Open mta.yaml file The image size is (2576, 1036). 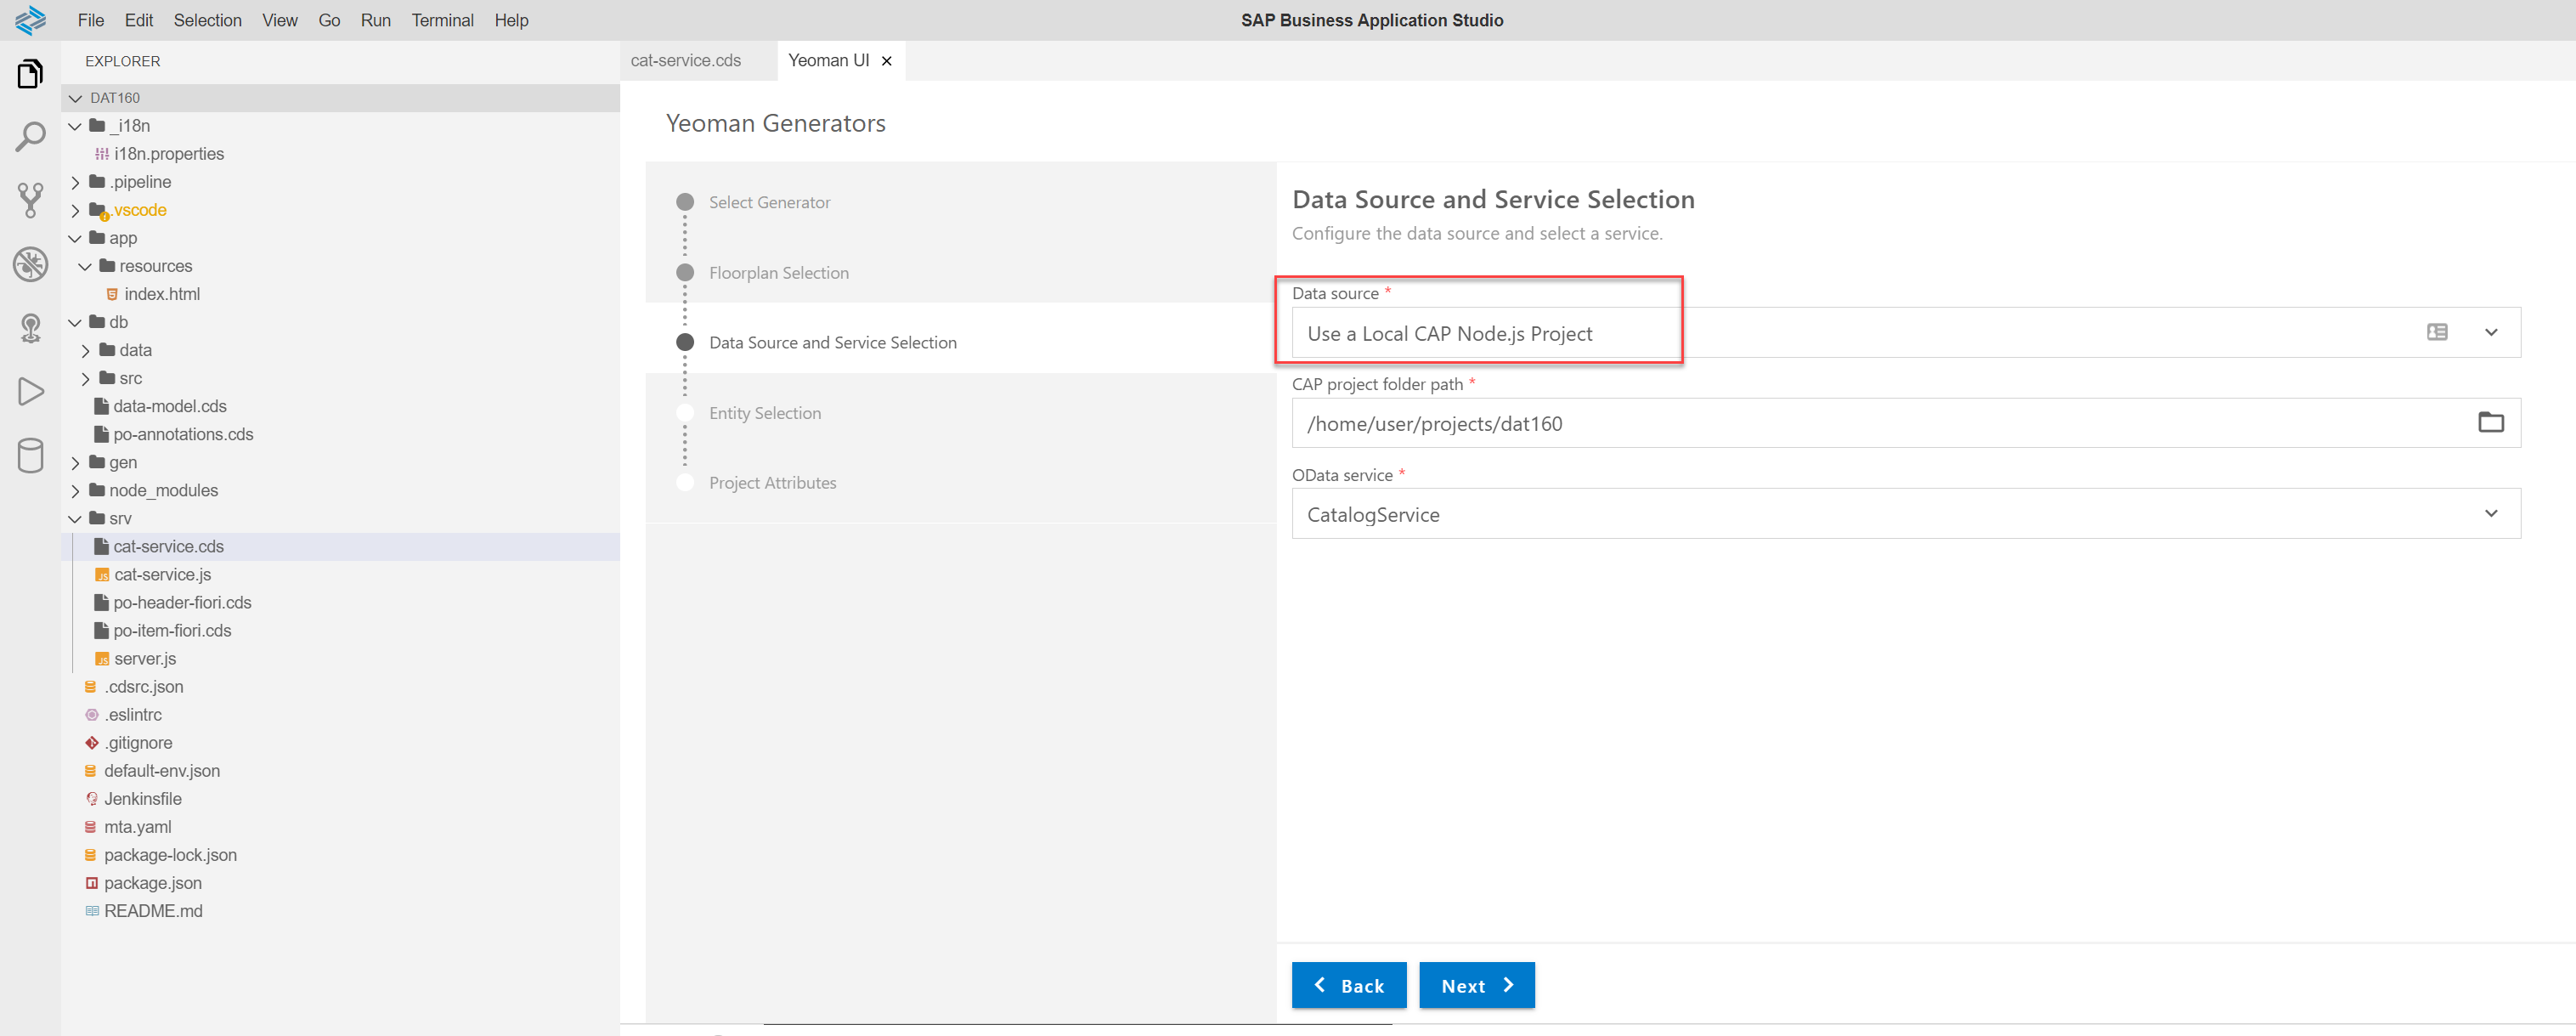pos(138,826)
